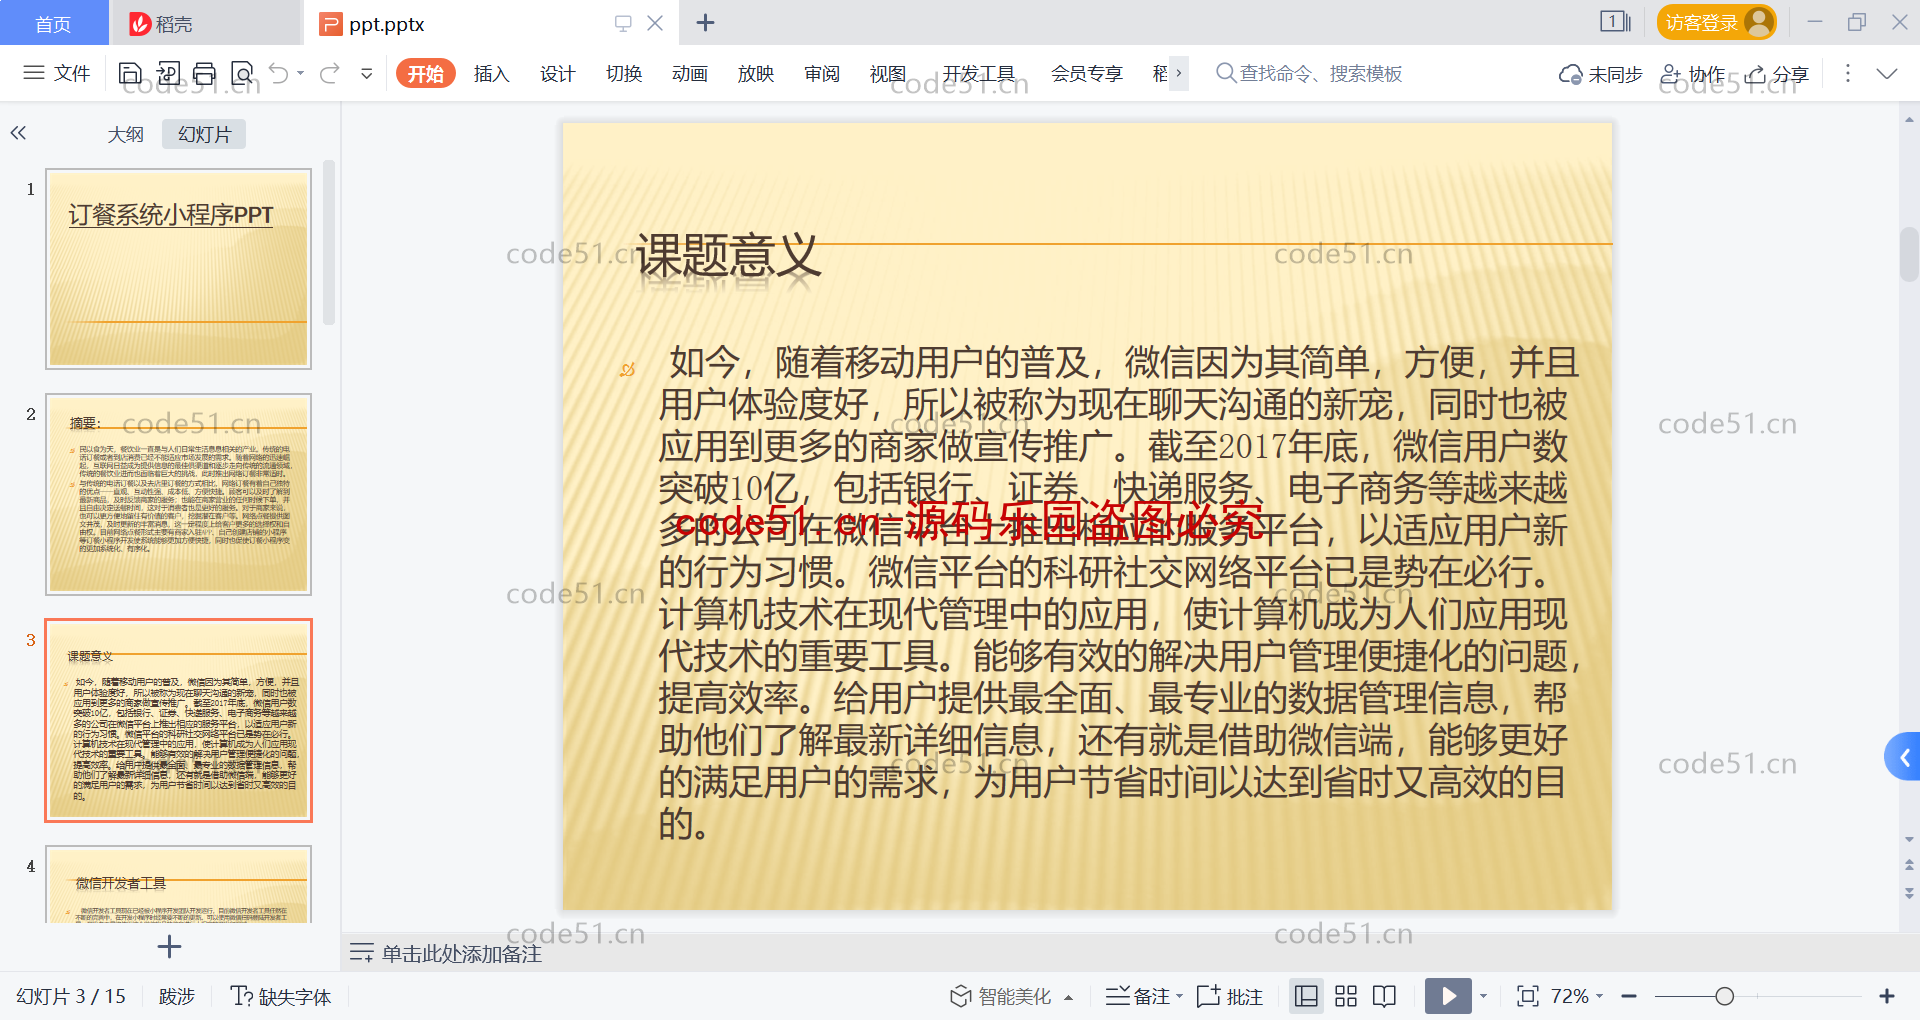Image resolution: width=1920 pixels, height=1020 pixels.
Task: Select slide 1 thumbnail 订餐系统小程序PPT
Action: coord(178,269)
